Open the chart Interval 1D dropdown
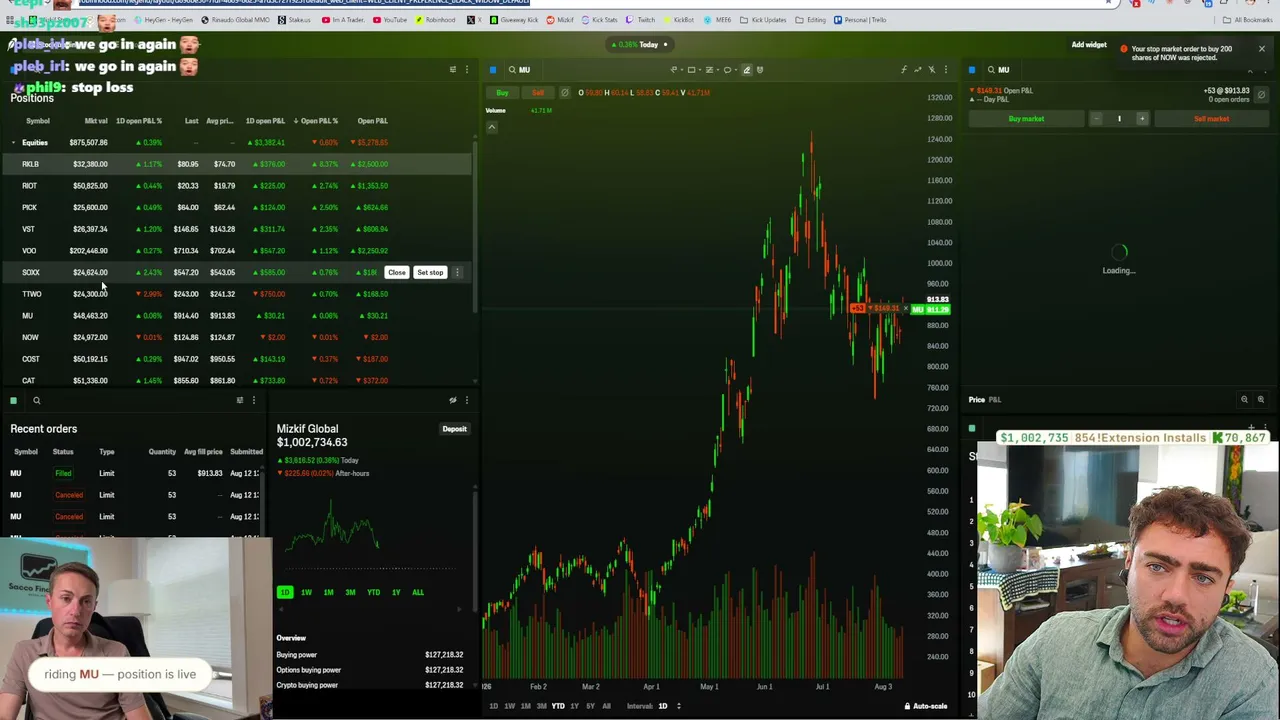Image resolution: width=1280 pixels, height=720 pixels. 668,707
